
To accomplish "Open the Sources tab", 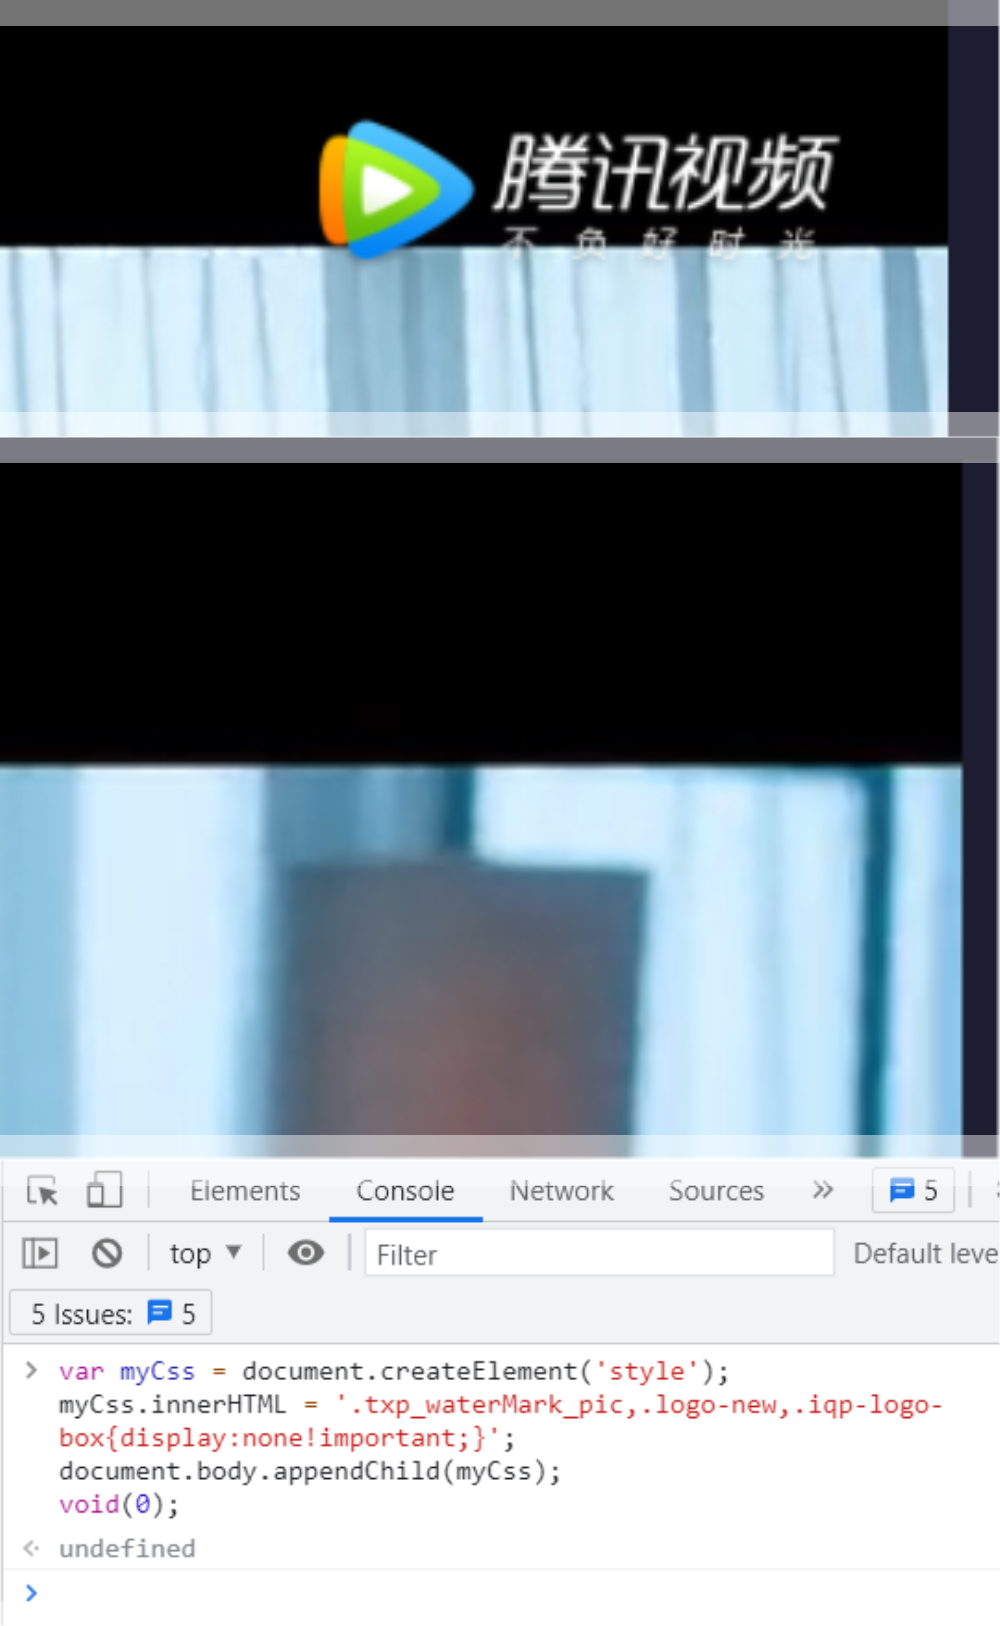I will (716, 1191).
